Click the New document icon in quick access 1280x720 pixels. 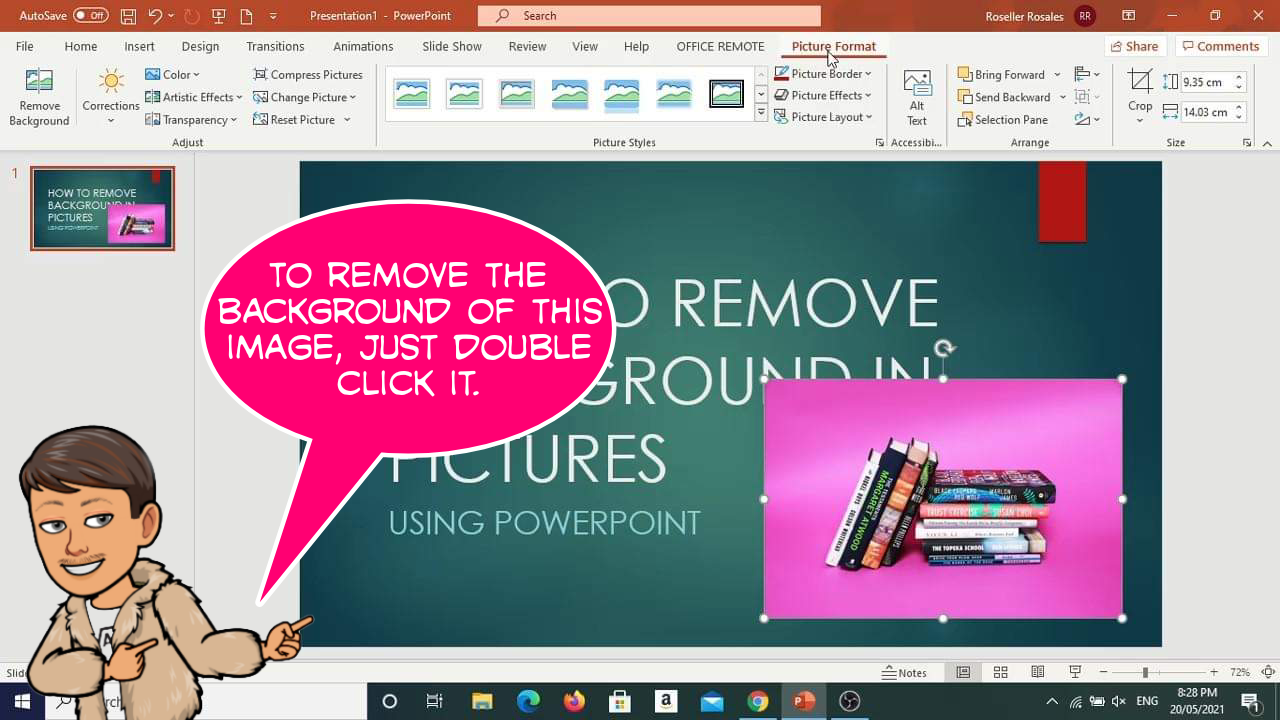point(246,15)
